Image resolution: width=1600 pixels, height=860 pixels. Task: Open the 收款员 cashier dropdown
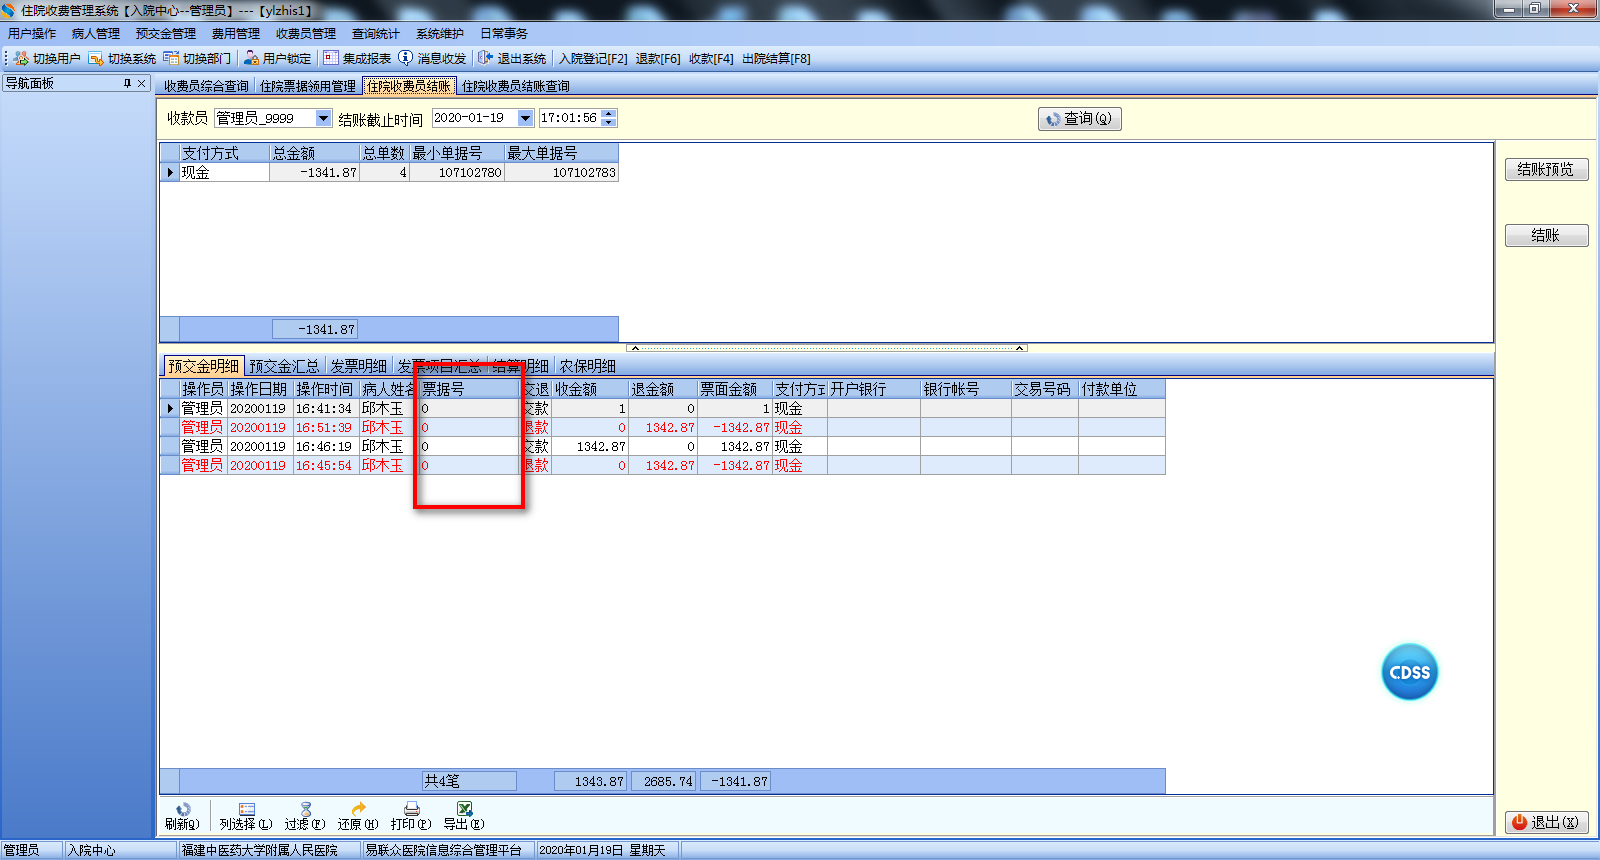coord(323,118)
